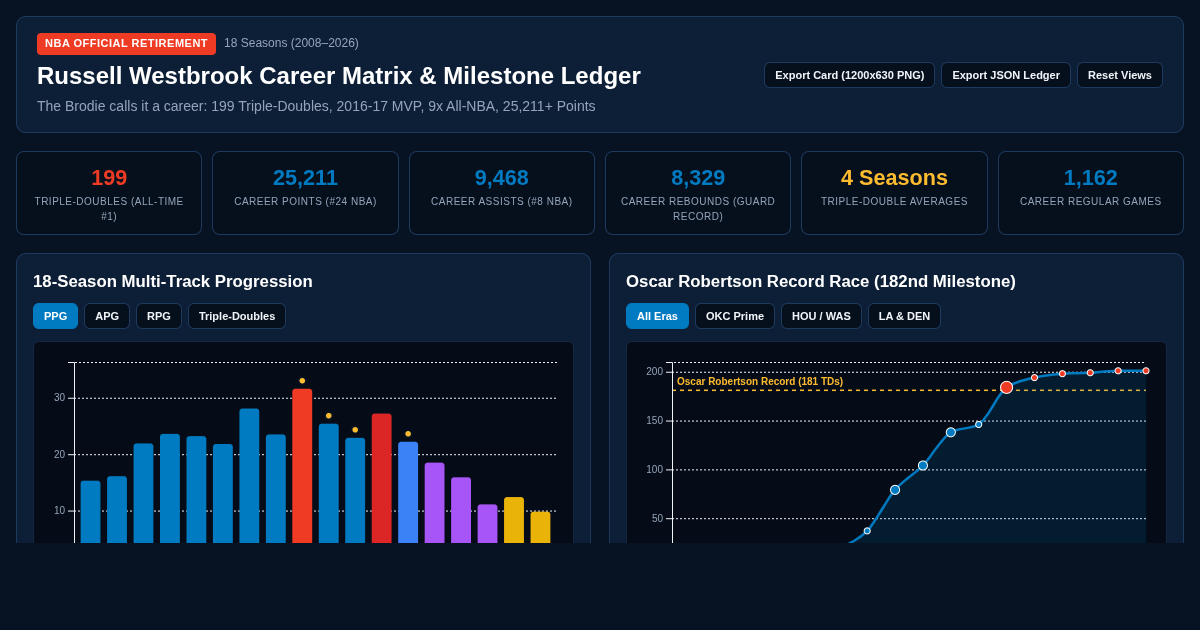The width and height of the screenshot is (1200, 630).
Task: Filter record race to LA & DEN
Action: (904, 316)
